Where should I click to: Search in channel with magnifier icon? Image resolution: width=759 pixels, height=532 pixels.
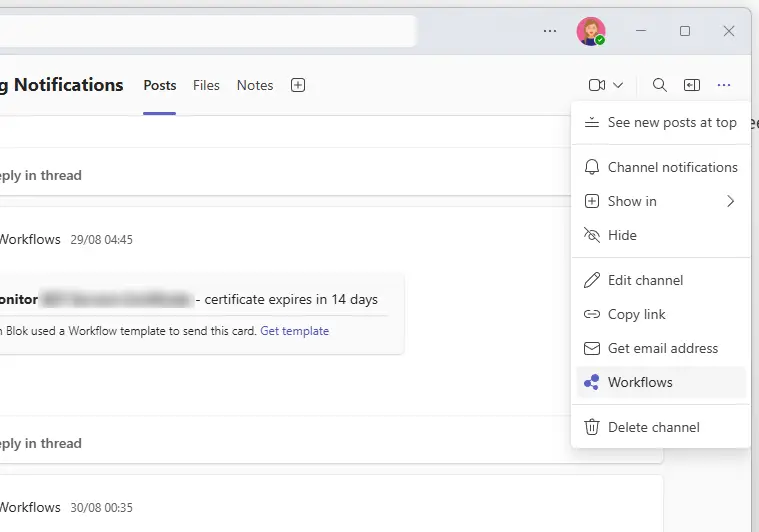coord(660,86)
